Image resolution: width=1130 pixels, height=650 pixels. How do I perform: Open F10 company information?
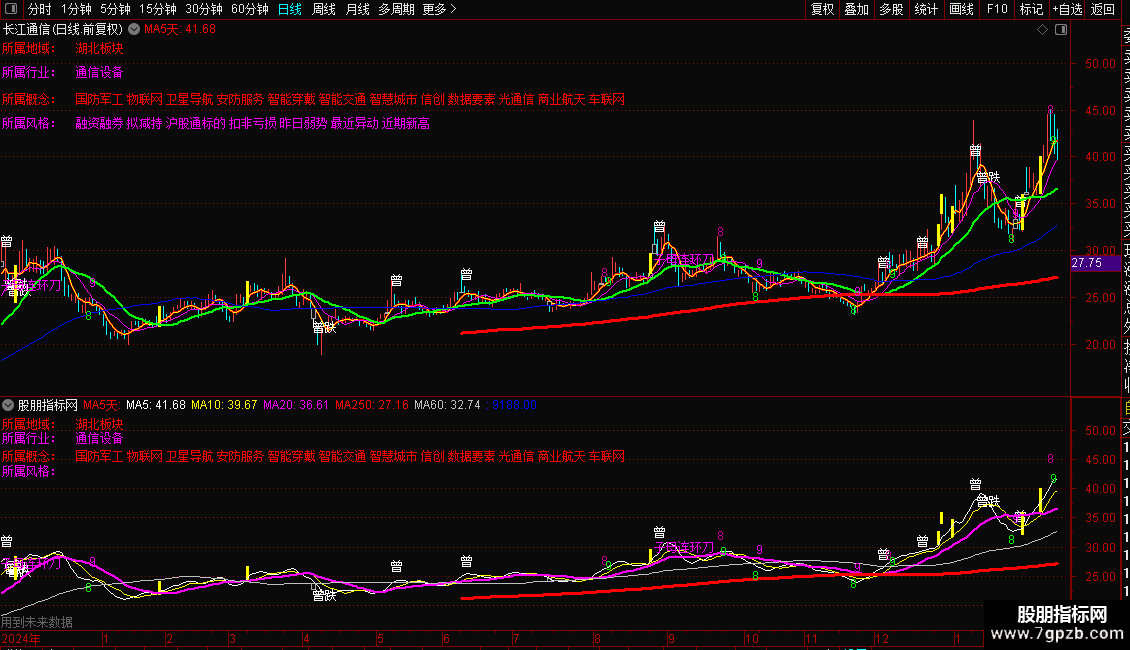tap(997, 9)
